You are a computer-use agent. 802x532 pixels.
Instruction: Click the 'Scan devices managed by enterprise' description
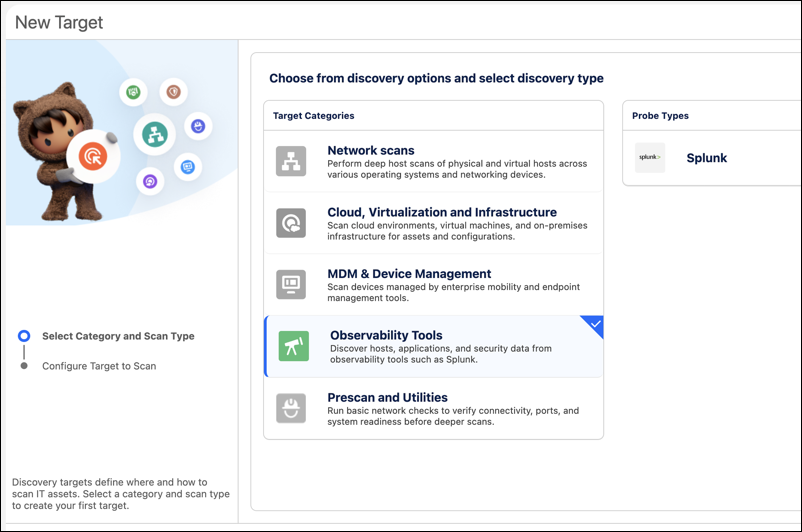pos(454,292)
